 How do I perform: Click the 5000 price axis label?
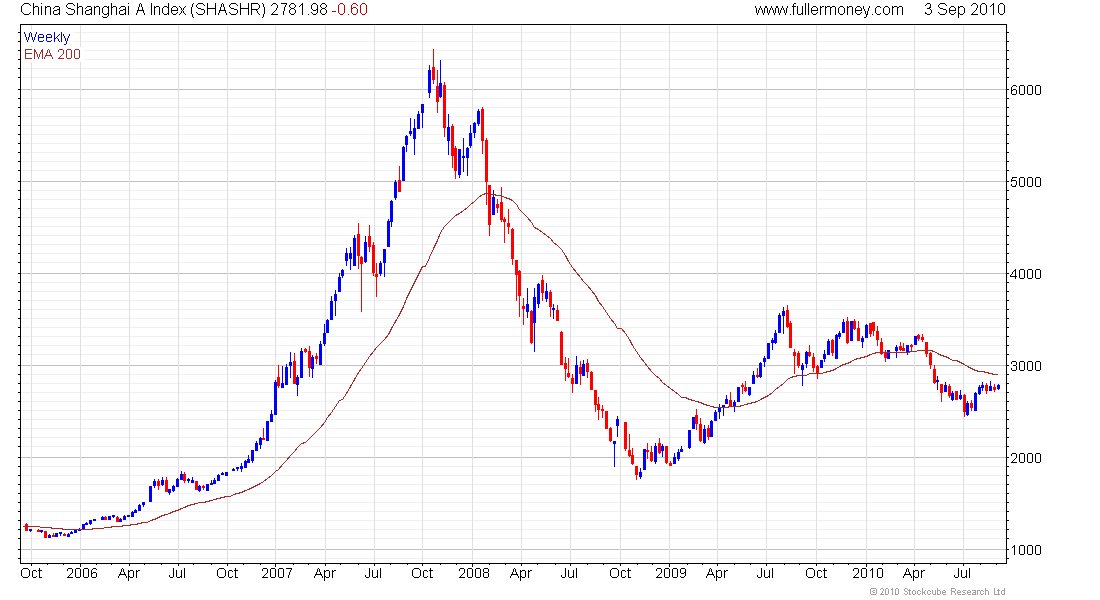point(1025,182)
